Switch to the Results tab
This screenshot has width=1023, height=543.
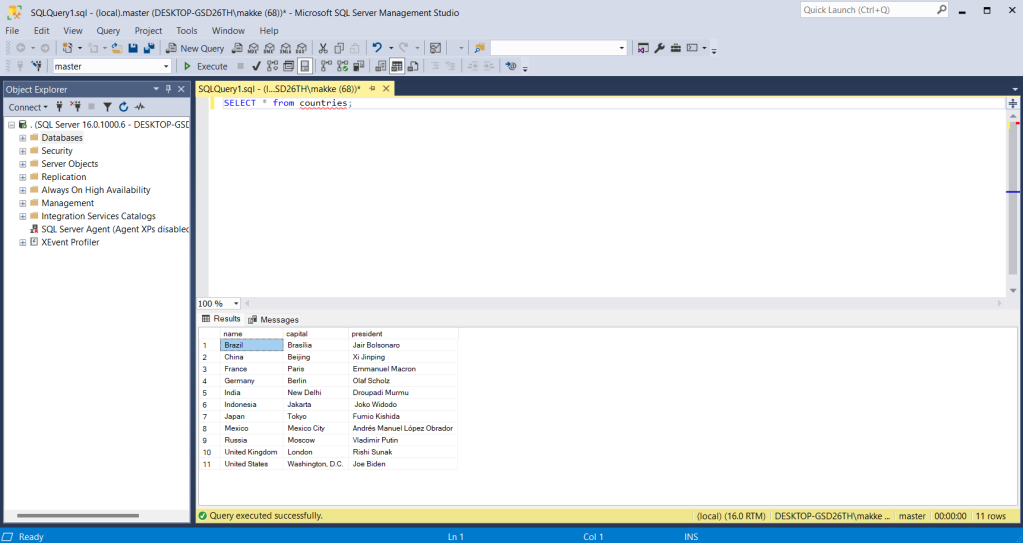(x=221, y=319)
